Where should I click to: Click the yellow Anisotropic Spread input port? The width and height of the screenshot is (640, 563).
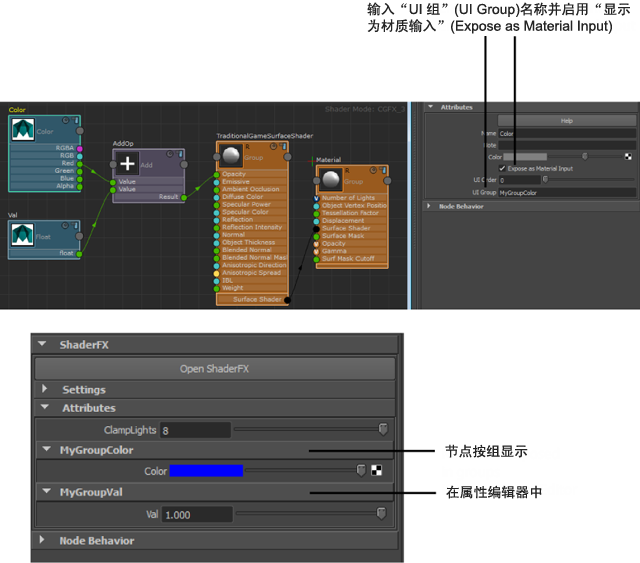(217, 273)
